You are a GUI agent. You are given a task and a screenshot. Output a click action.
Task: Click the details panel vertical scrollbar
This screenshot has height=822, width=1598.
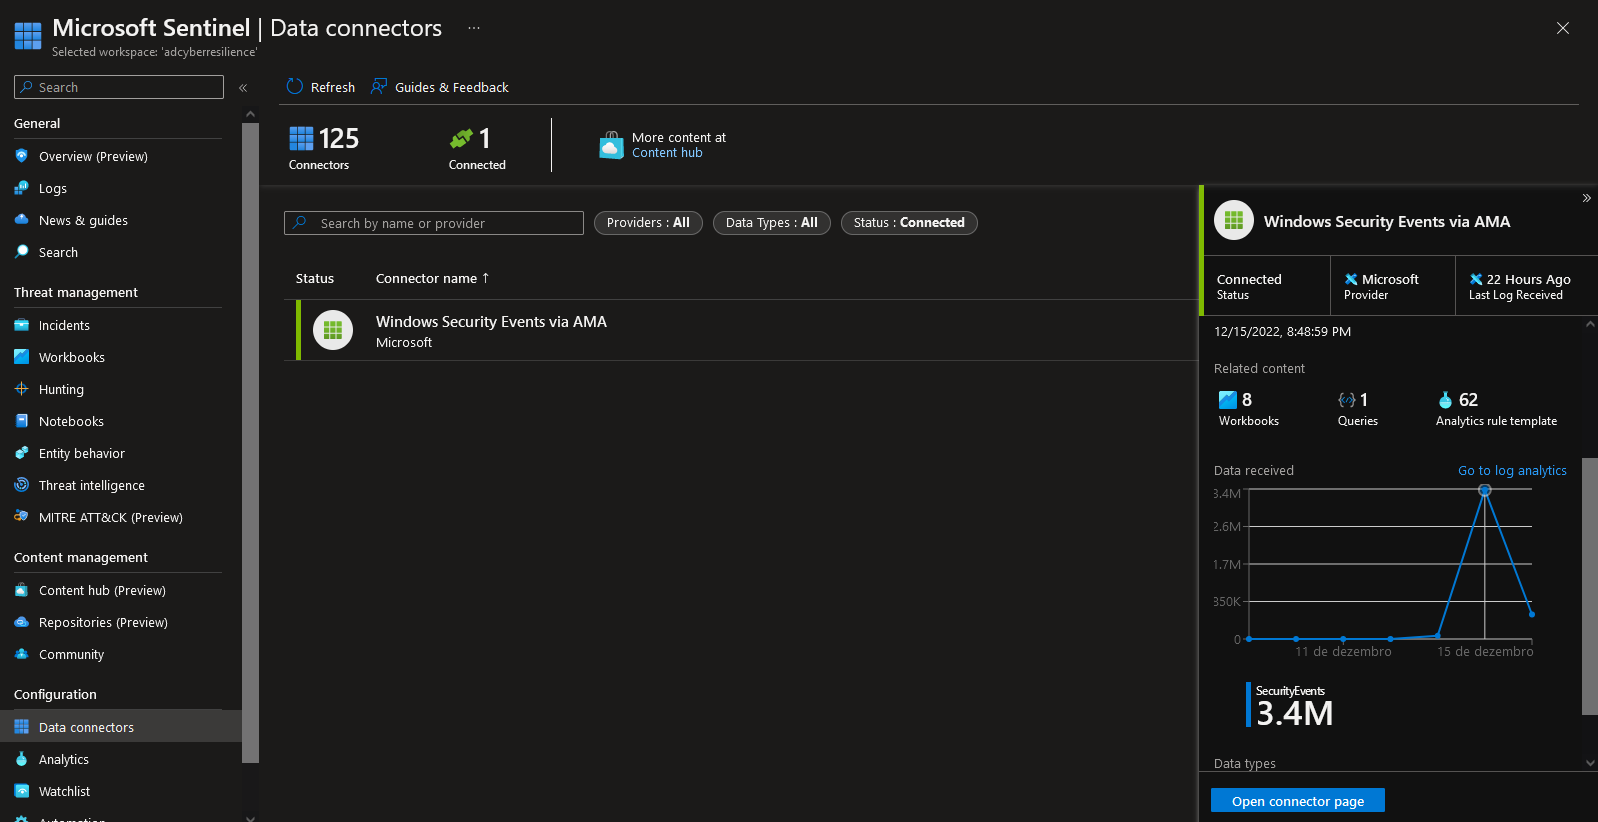pos(1590,586)
